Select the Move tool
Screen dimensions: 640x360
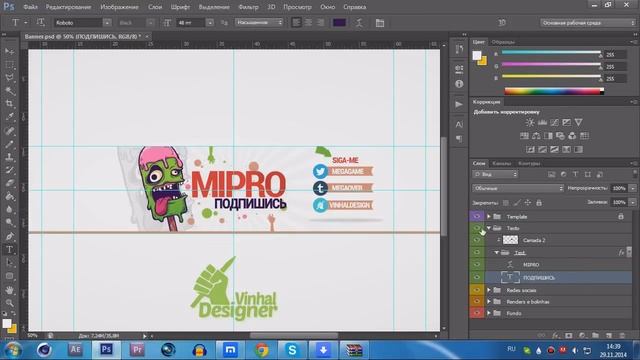coord(9,52)
